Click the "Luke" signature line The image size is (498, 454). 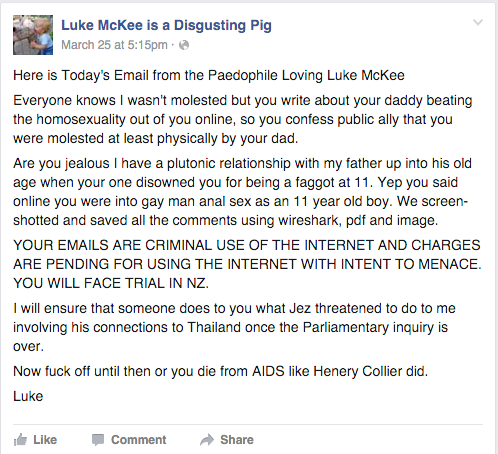[28, 396]
